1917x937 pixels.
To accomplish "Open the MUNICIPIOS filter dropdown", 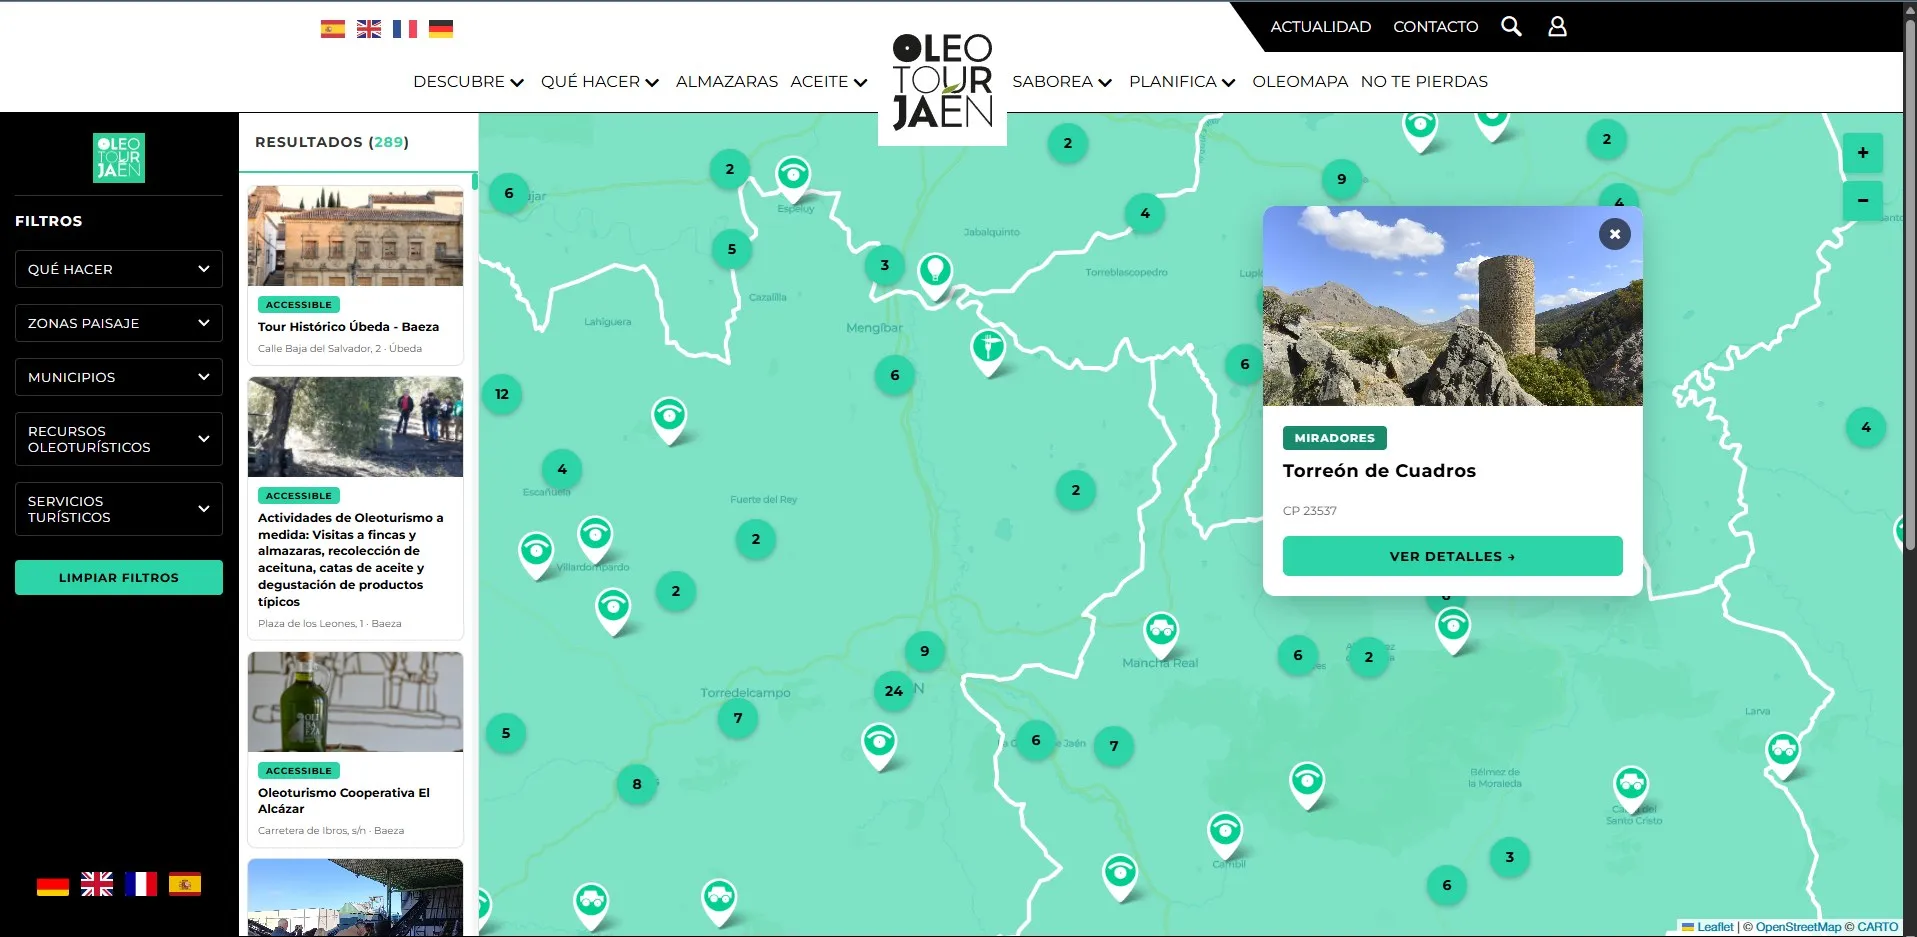I will (119, 377).
